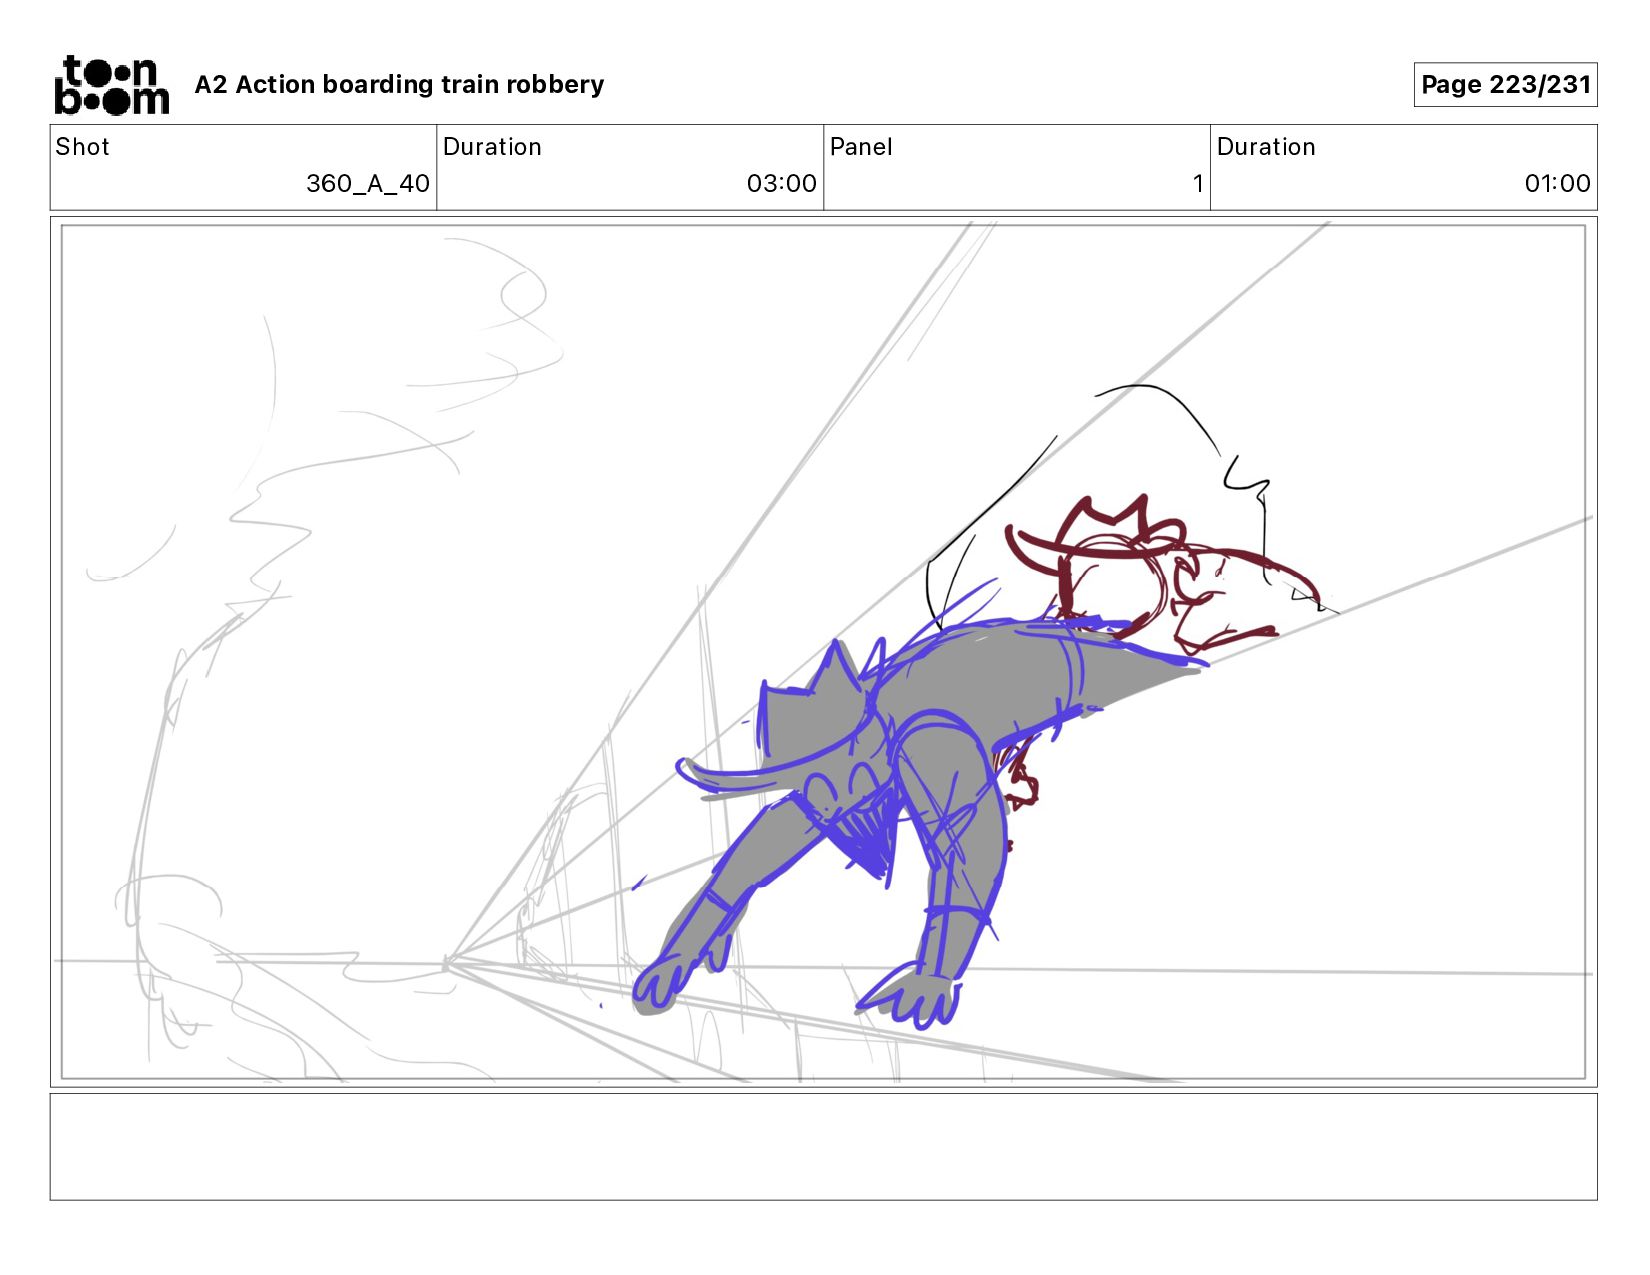Click the 'Duration' label beside Panel

[1266, 147]
